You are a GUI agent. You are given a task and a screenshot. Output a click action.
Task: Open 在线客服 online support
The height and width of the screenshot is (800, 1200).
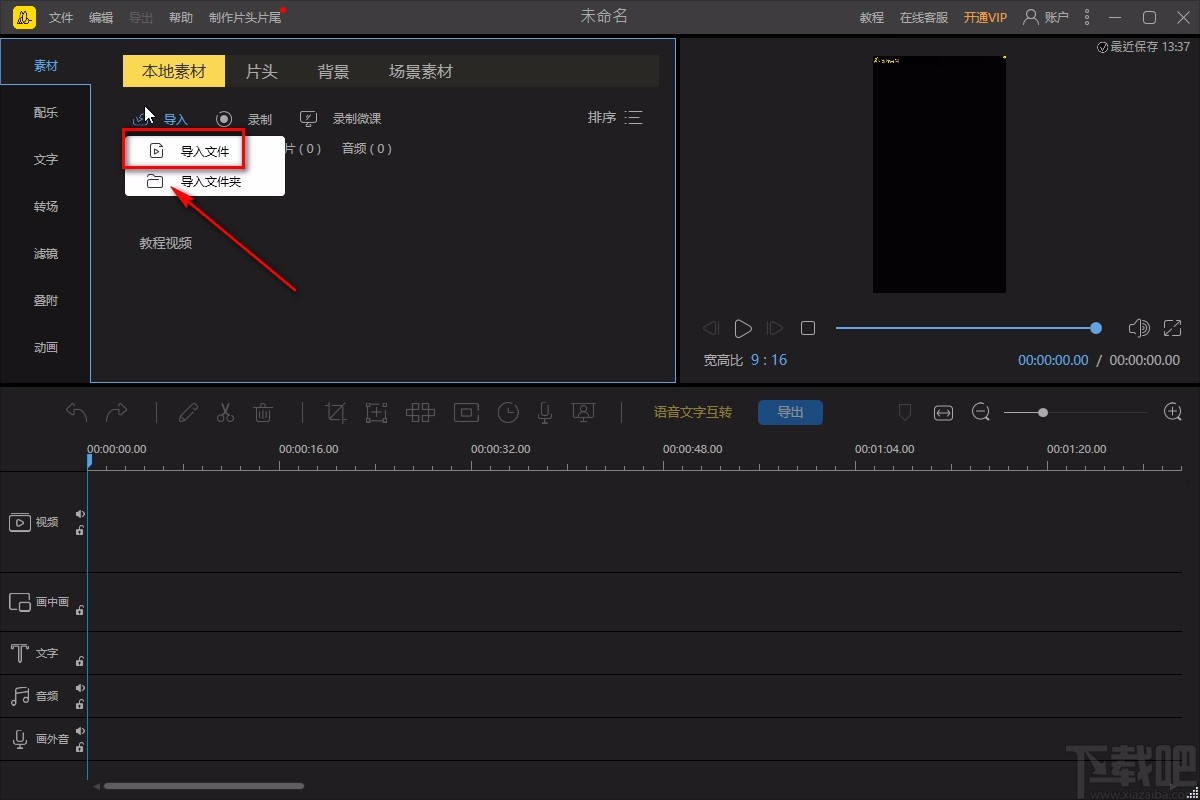tap(924, 18)
